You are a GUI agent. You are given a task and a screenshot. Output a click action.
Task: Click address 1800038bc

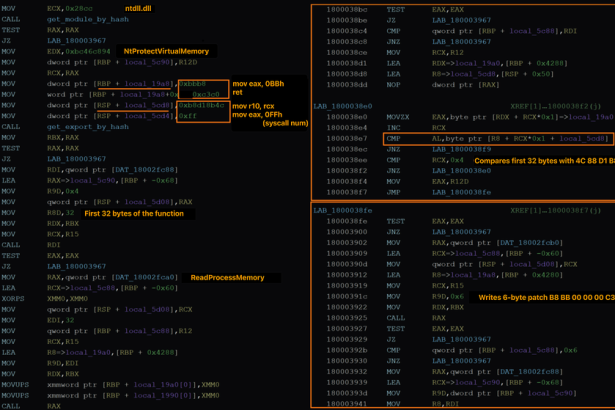tap(347, 9)
